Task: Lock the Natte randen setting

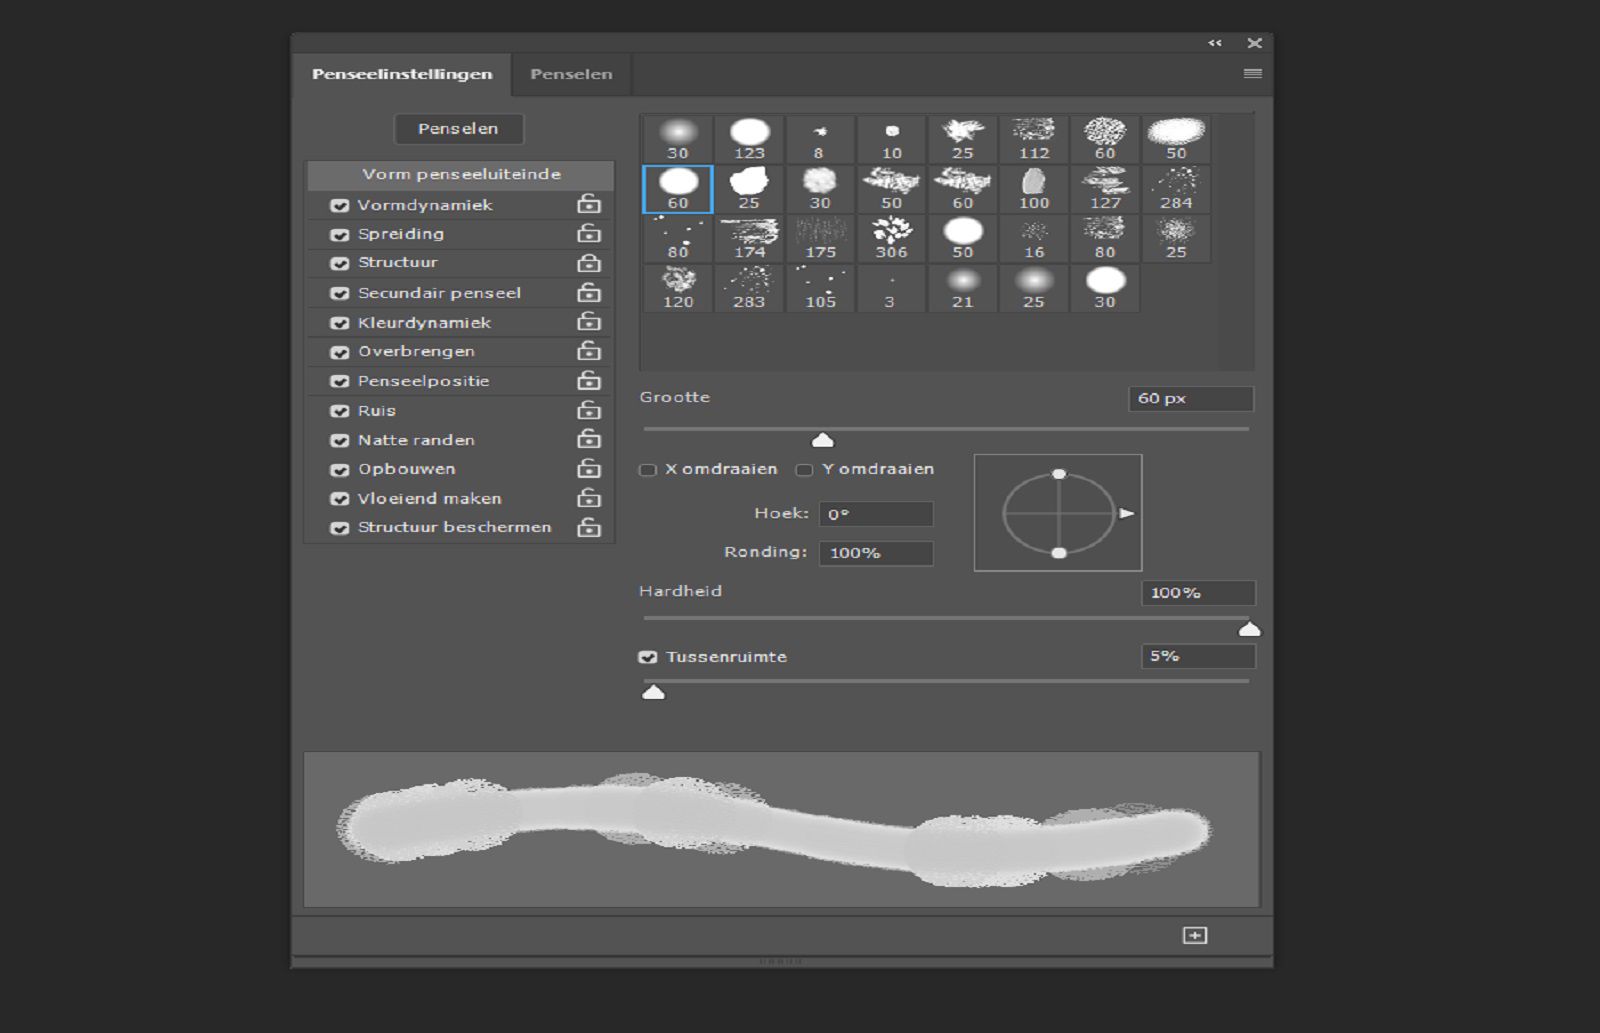Action: tap(589, 439)
